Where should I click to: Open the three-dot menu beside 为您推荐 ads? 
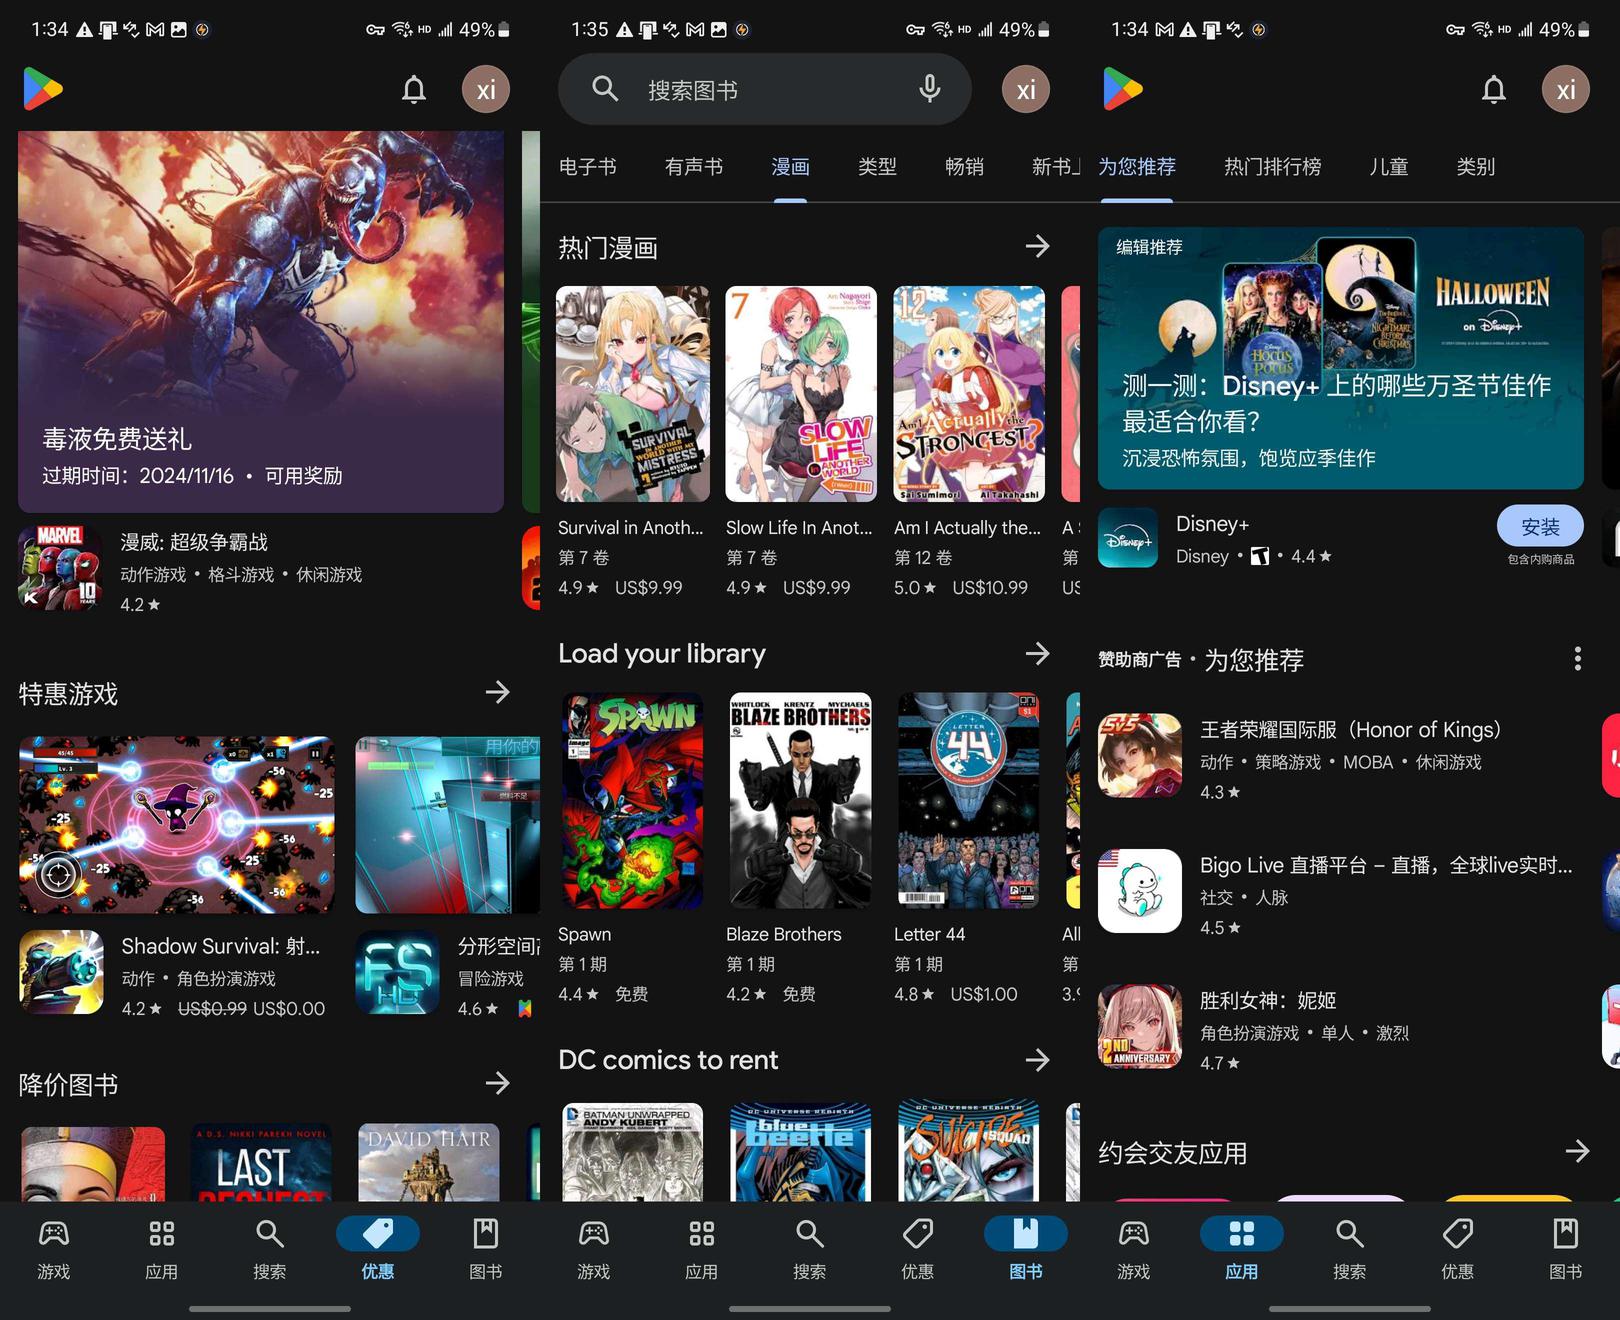(1577, 658)
